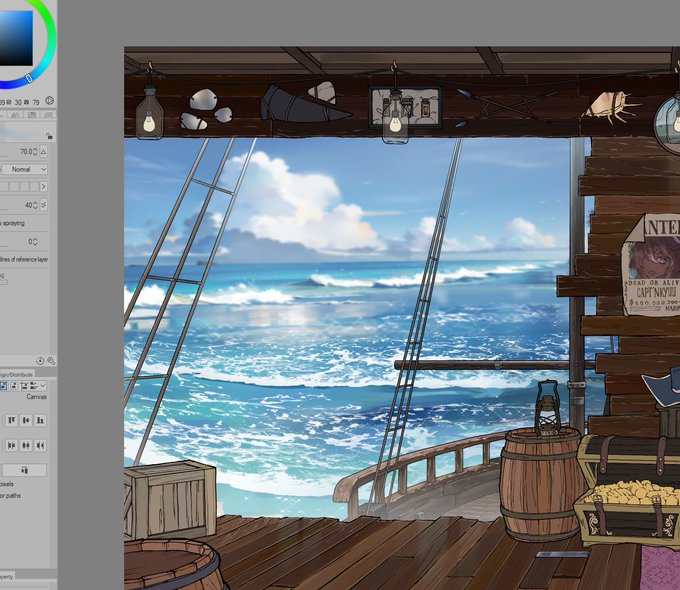Image resolution: width=680 pixels, height=590 pixels.
Task: Distribute layers by right edges
Action: (x=40, y=446)
